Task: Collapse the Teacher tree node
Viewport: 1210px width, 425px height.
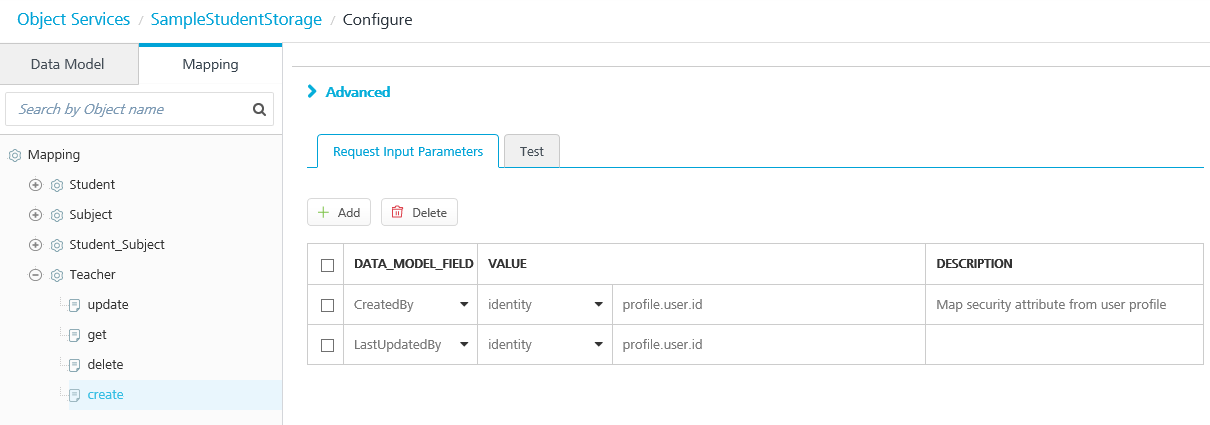Action: click(36, 275)
